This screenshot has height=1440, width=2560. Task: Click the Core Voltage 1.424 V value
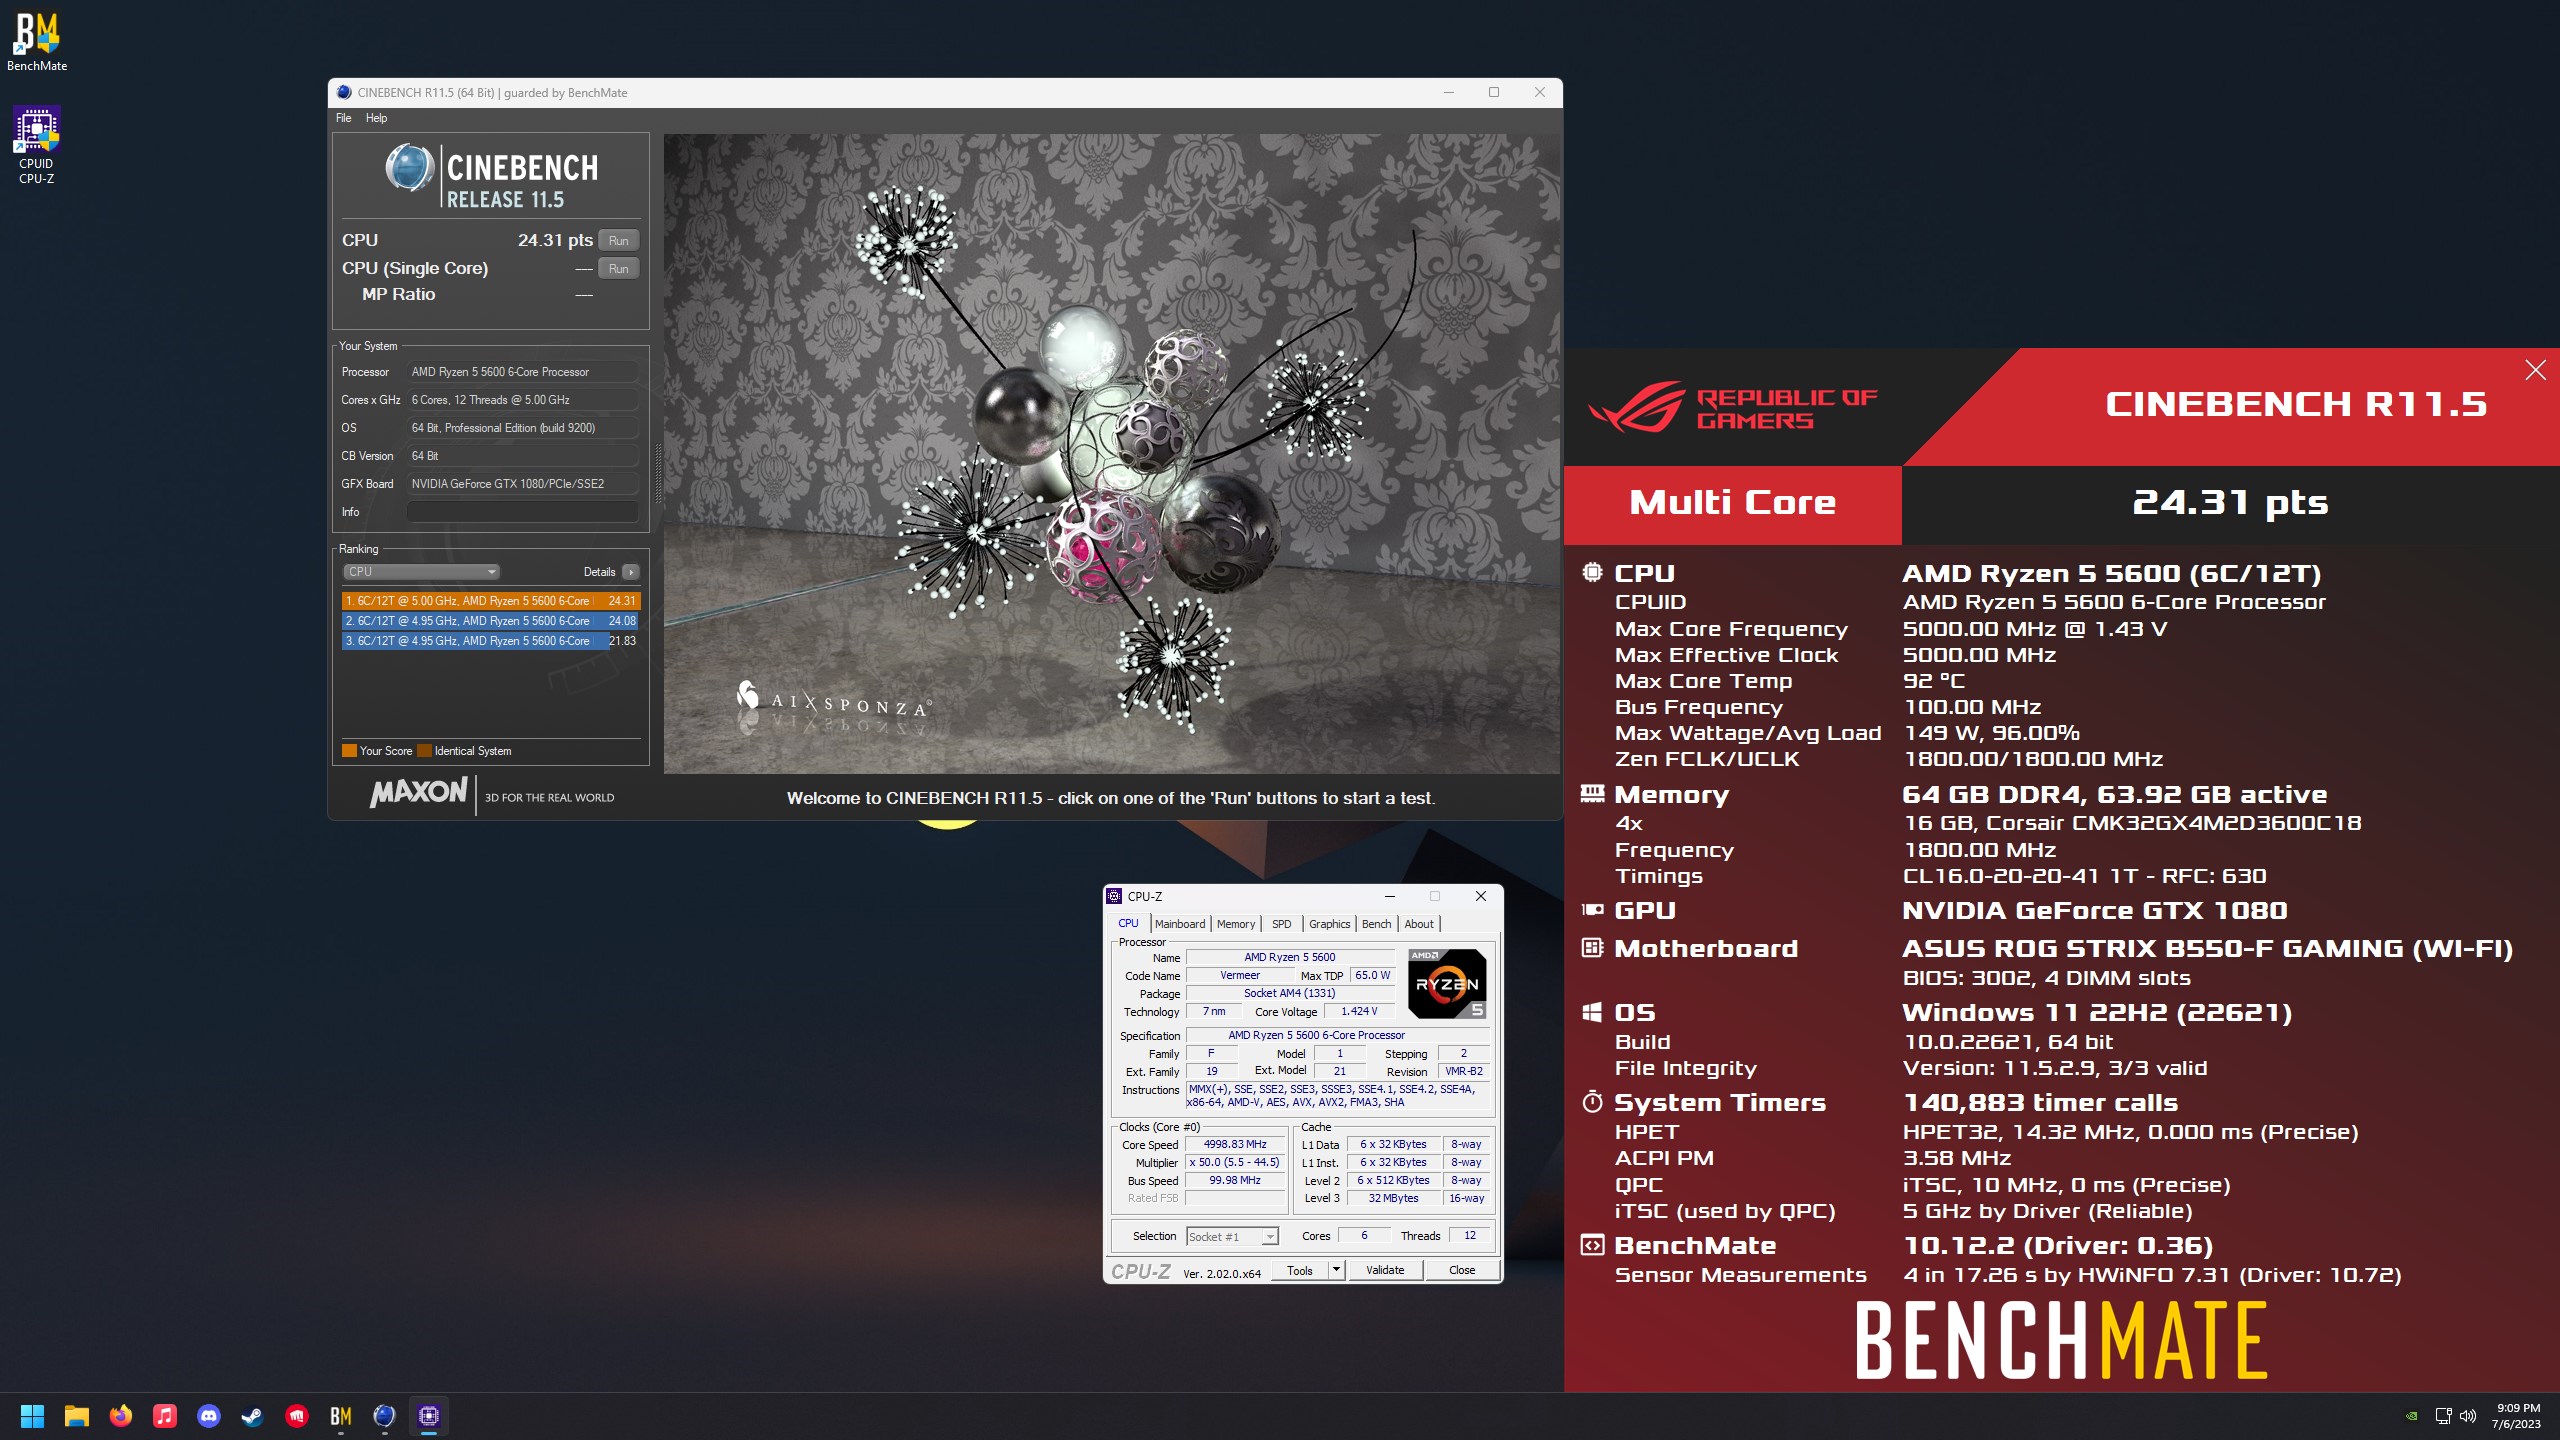[1359, 1011]
